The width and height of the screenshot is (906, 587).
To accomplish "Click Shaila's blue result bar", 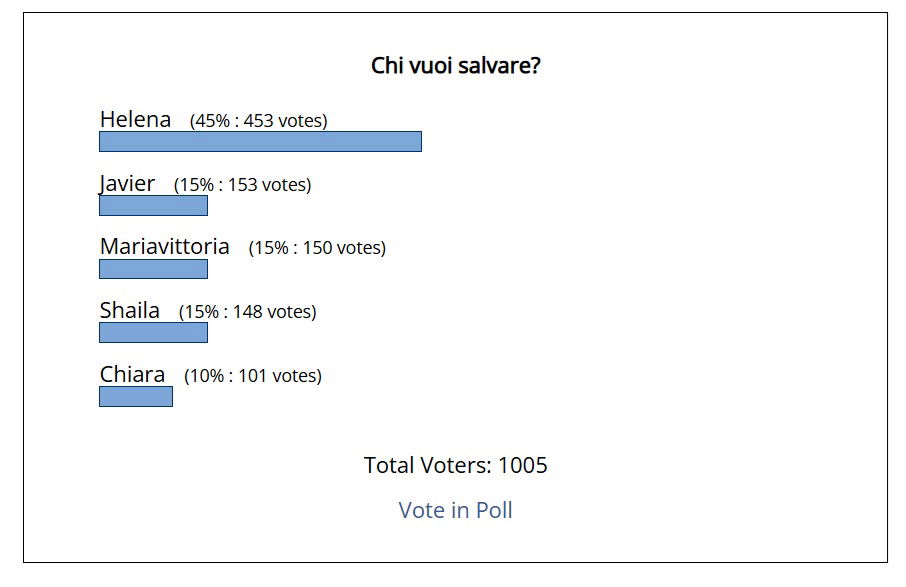I will [x=153, y=333].
